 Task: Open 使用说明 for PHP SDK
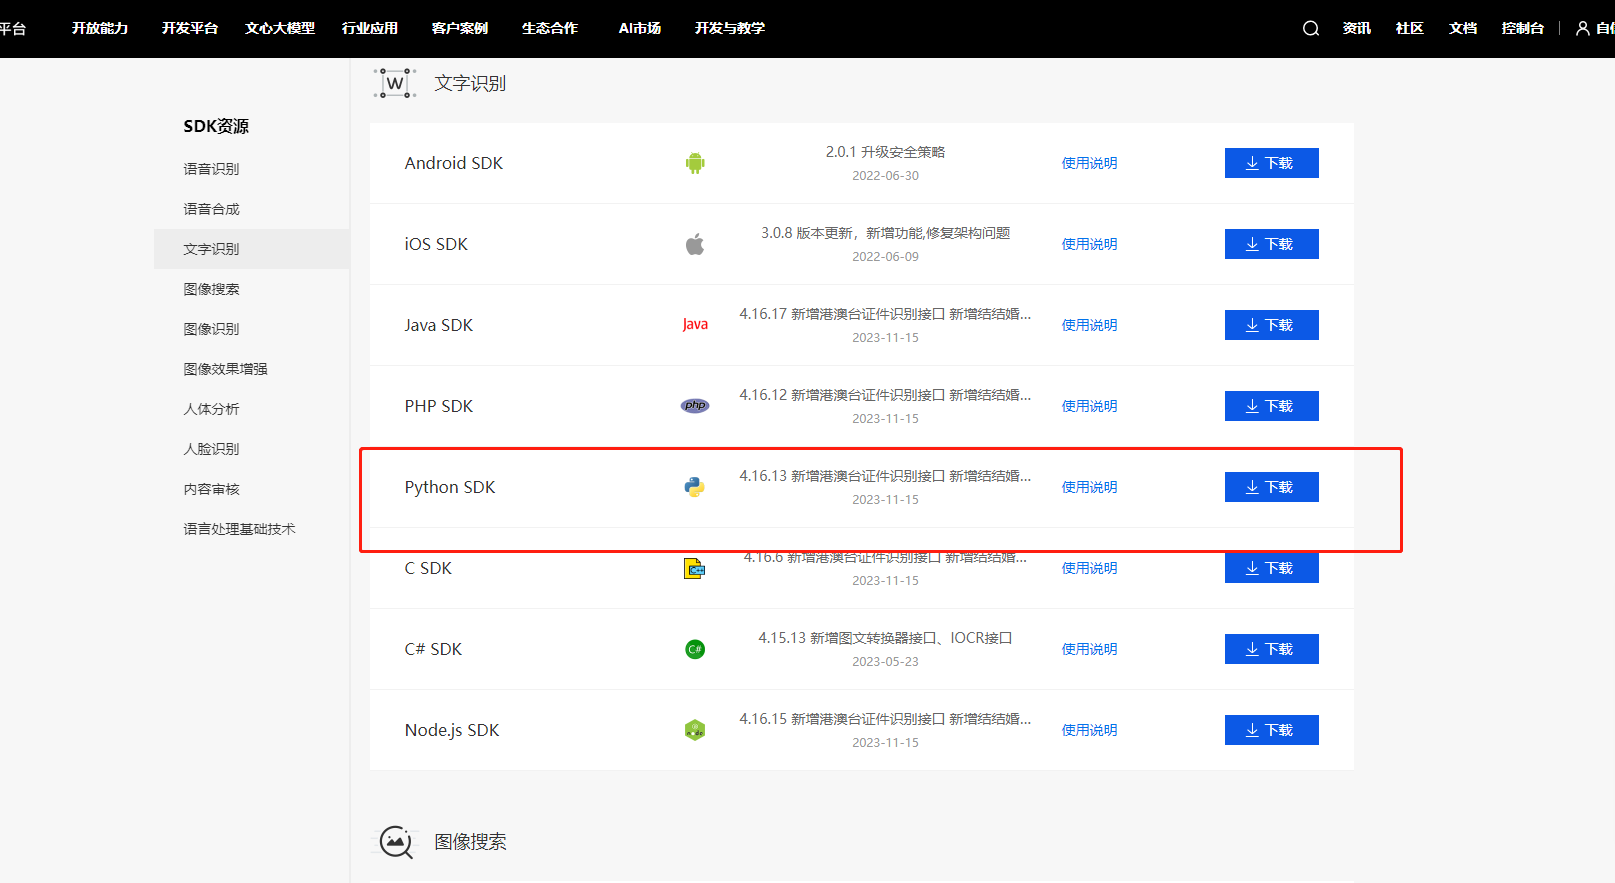[1089, 406]
